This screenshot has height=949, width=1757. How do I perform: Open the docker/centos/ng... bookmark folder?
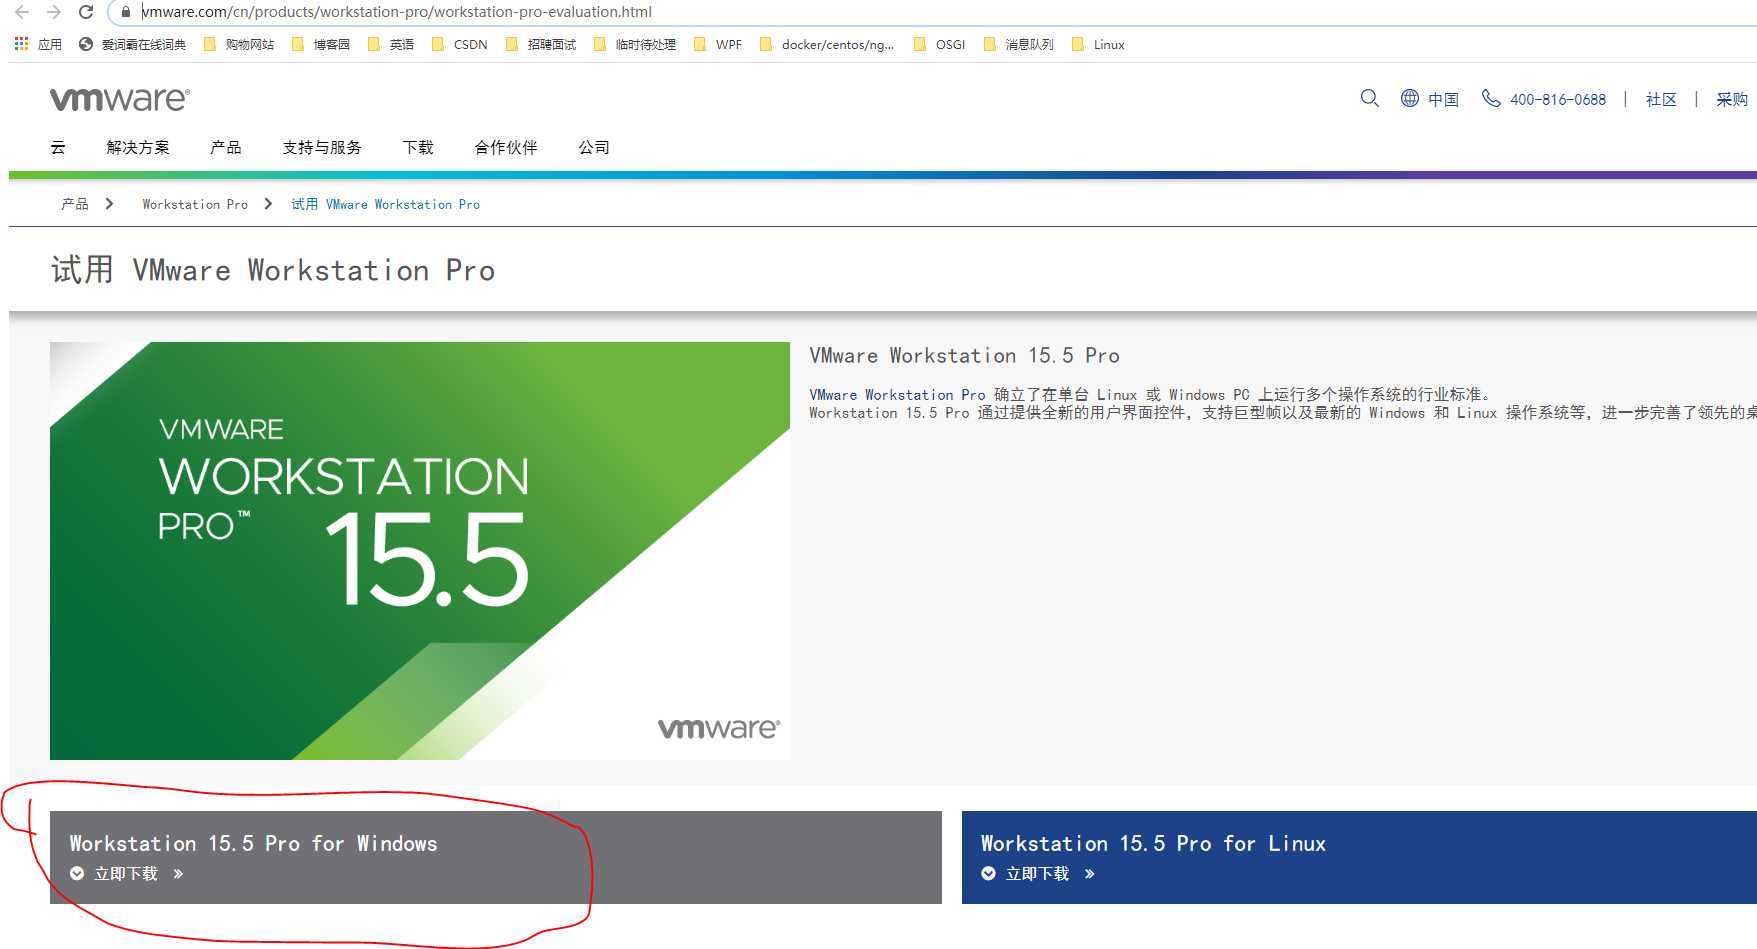click(x=826, y=44)
